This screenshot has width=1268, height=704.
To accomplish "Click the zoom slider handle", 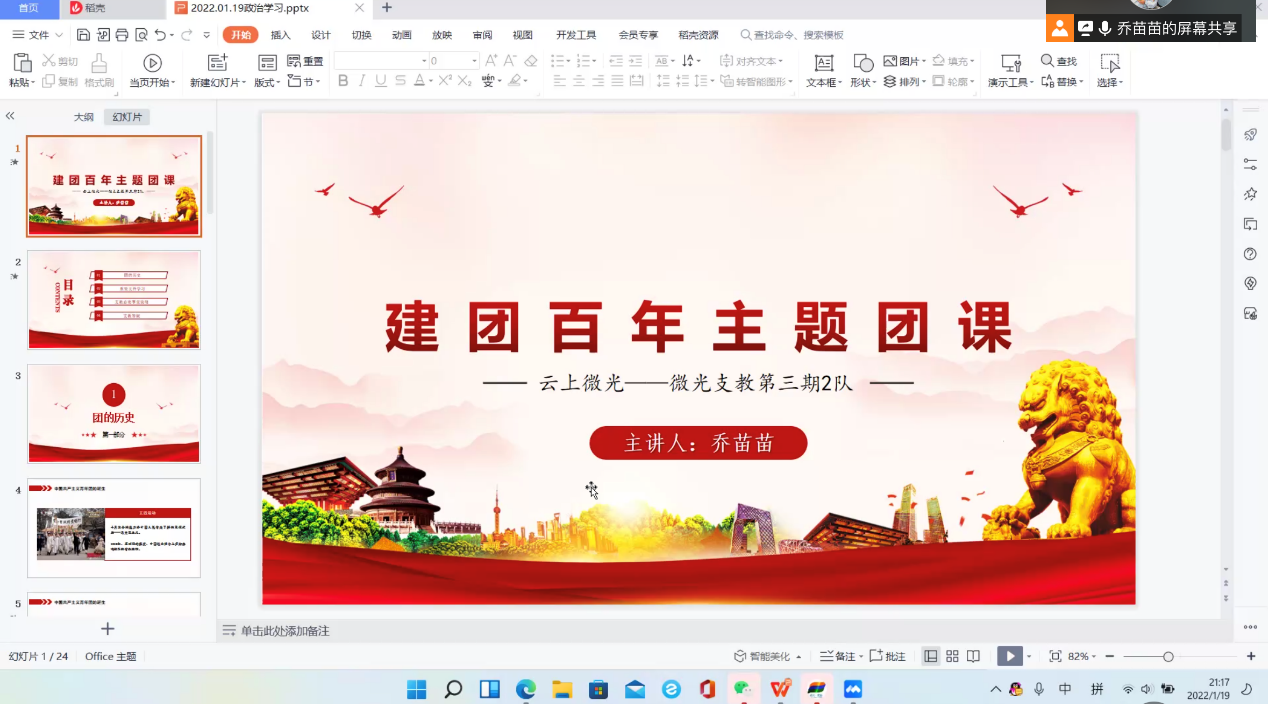I will point(1168,656).
